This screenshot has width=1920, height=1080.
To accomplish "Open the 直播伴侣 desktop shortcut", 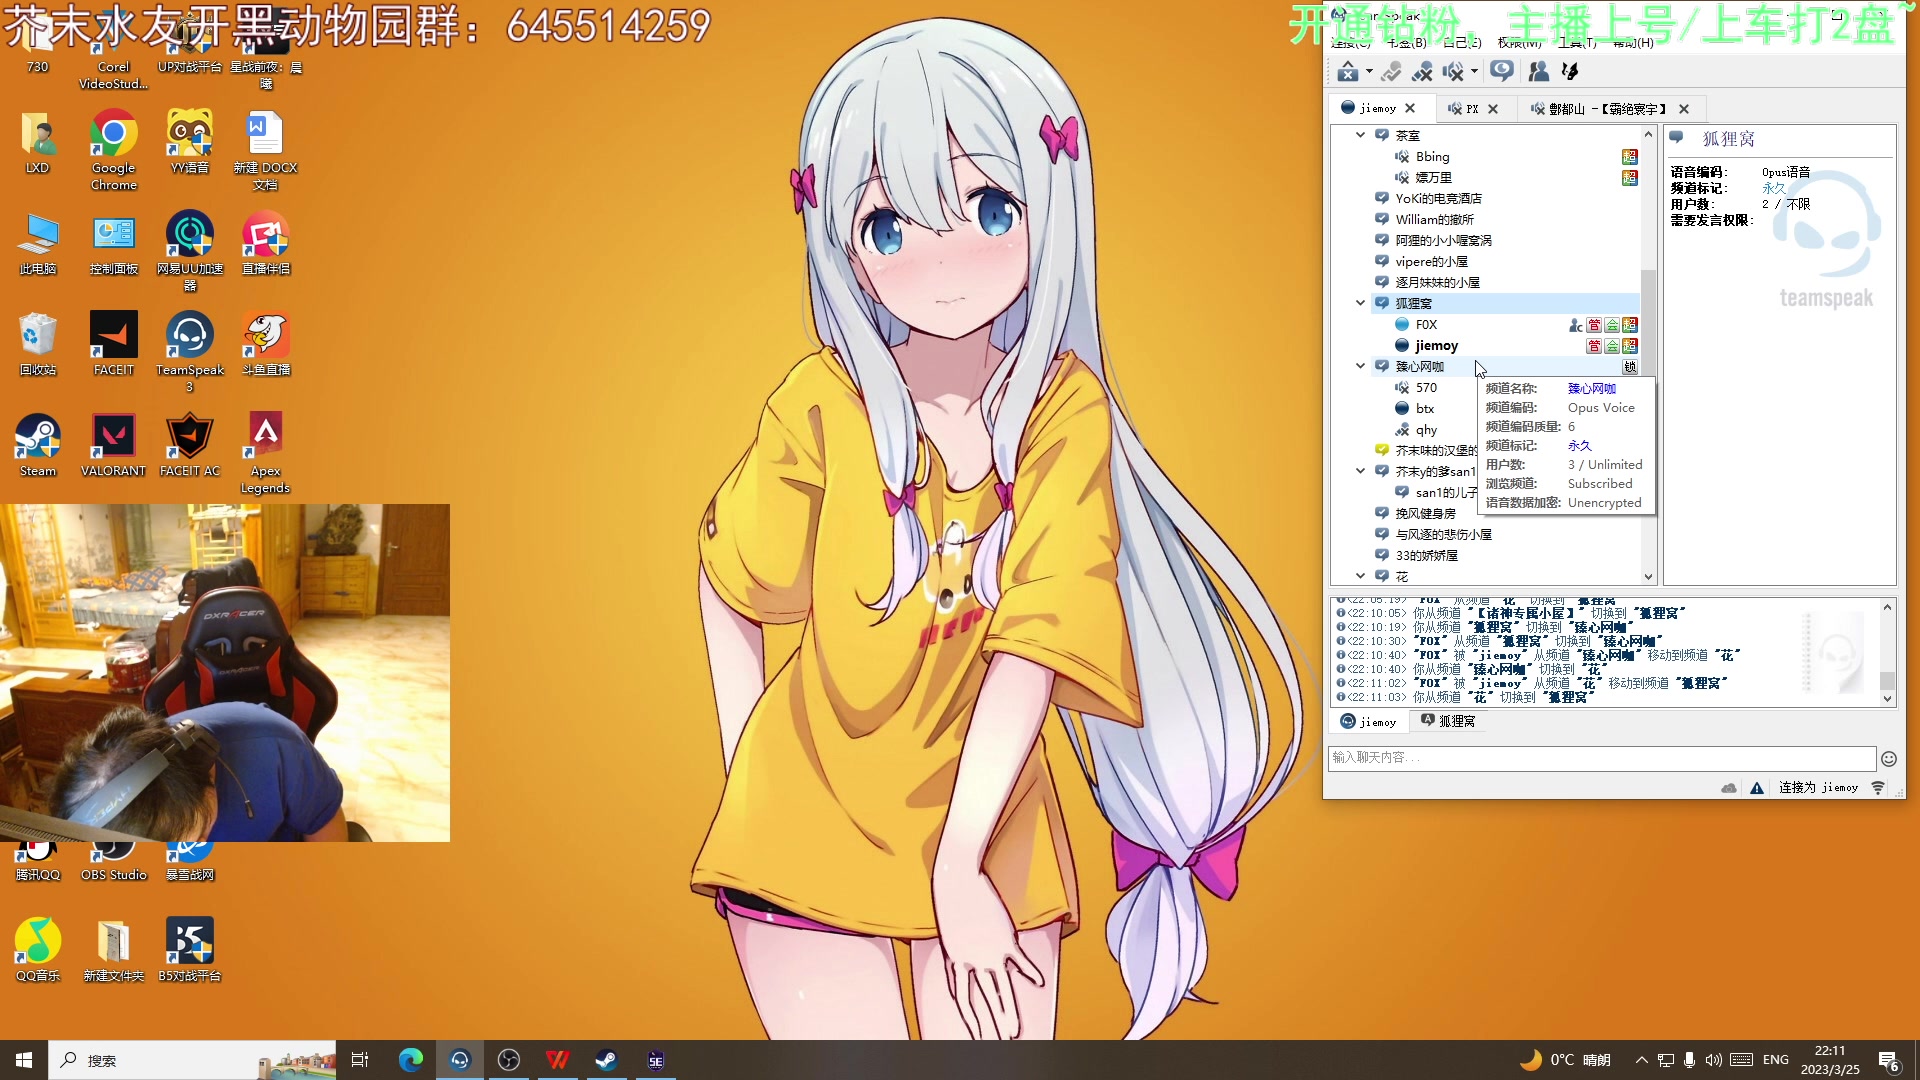I will 265,243.
